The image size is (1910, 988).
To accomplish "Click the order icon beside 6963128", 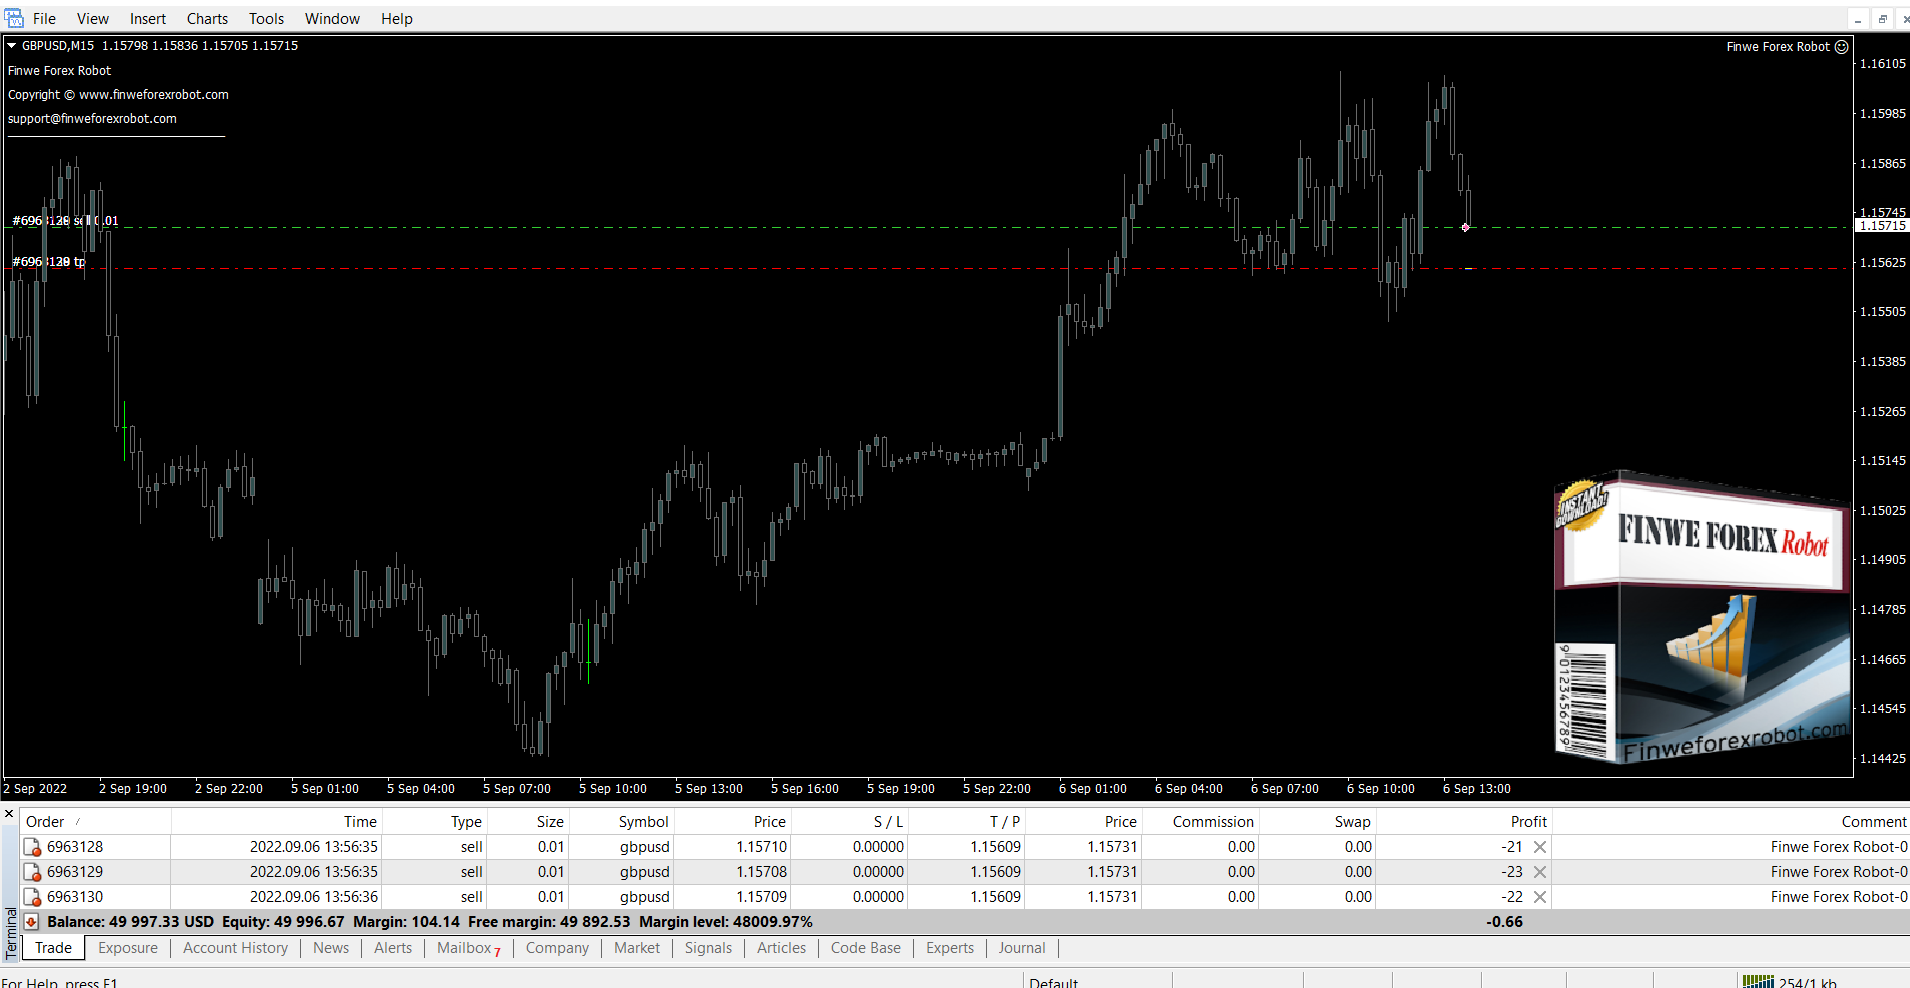I will pyautogui.click(x=32, y=847).
